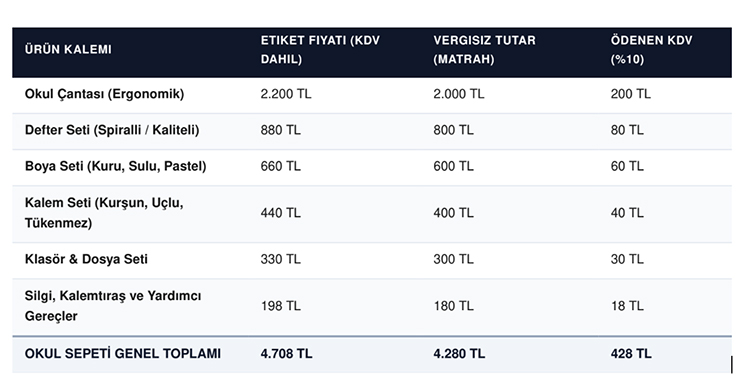Click the Okul Çantası (Ergonomik) row label
750x391 pixels.
(104, 94)
